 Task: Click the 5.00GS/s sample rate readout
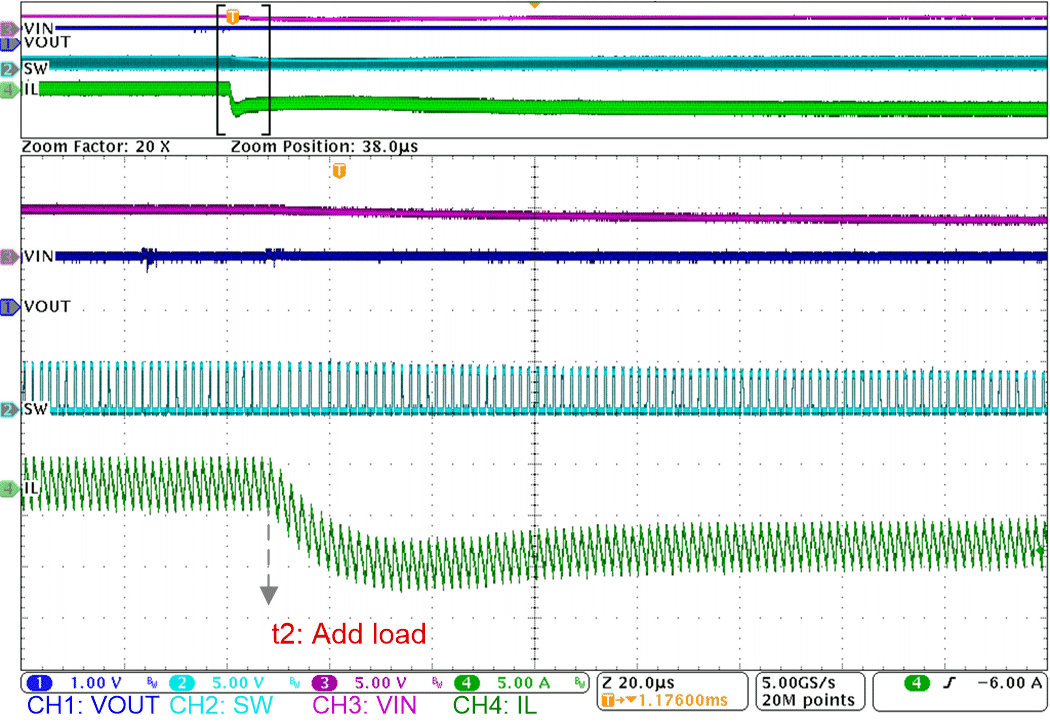point(807,681)
